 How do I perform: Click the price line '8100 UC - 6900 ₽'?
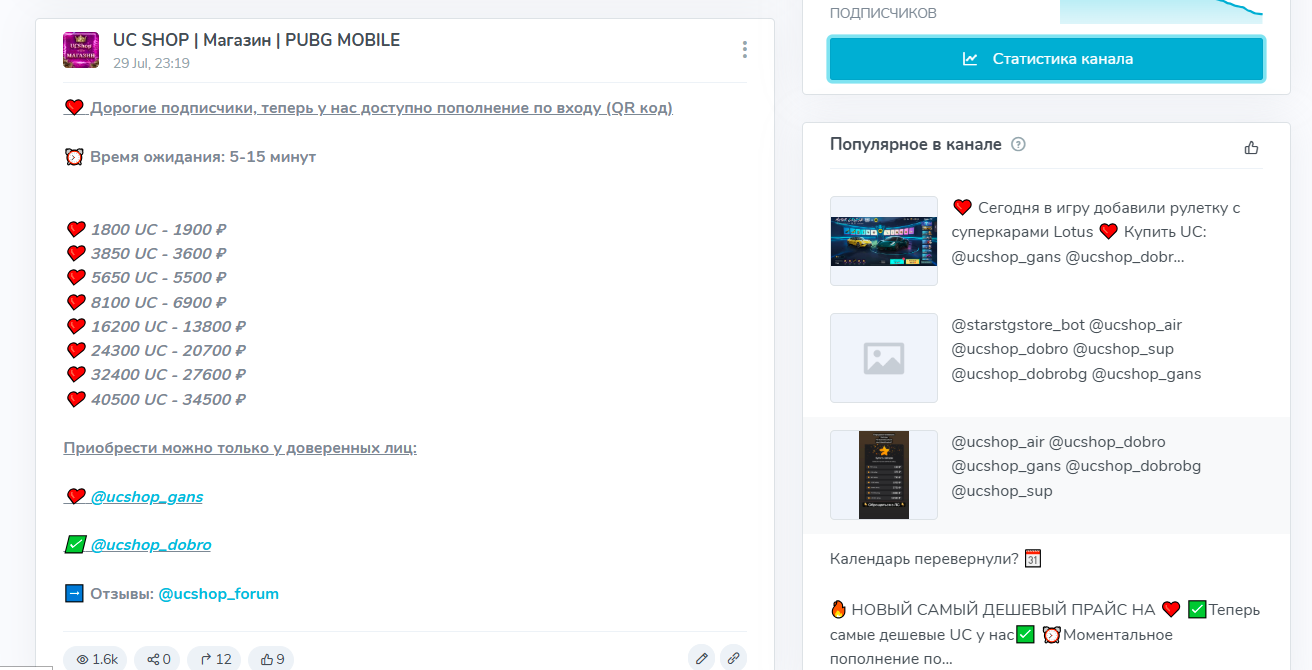pyautogui.click(x=159, y=302)
